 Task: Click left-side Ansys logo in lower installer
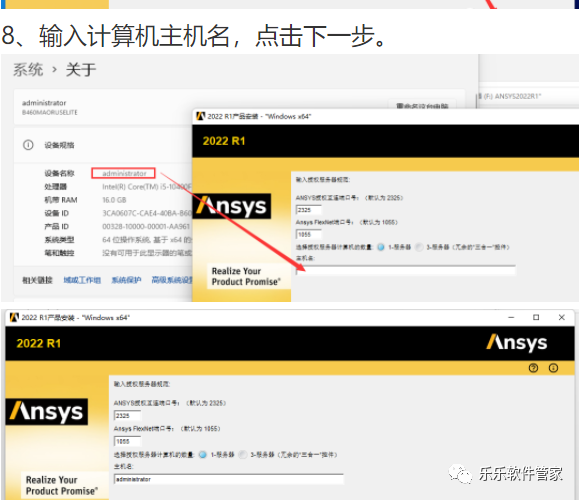pyautogui.click(x=47, y=411)
